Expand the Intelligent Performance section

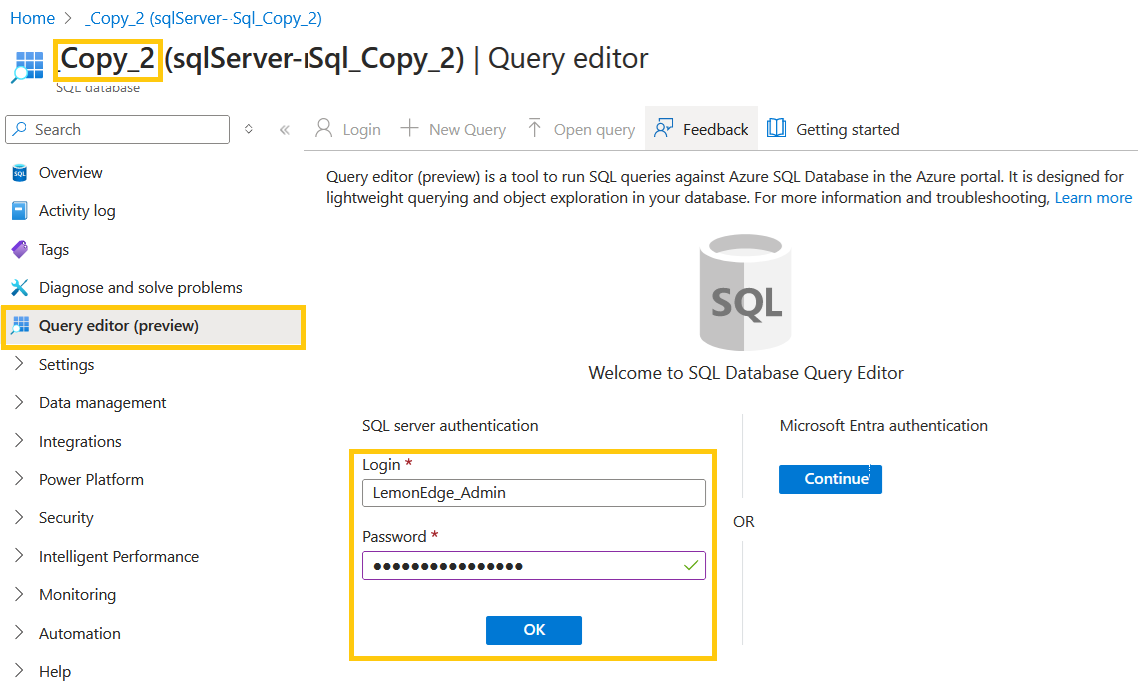(x=20, y=556)
